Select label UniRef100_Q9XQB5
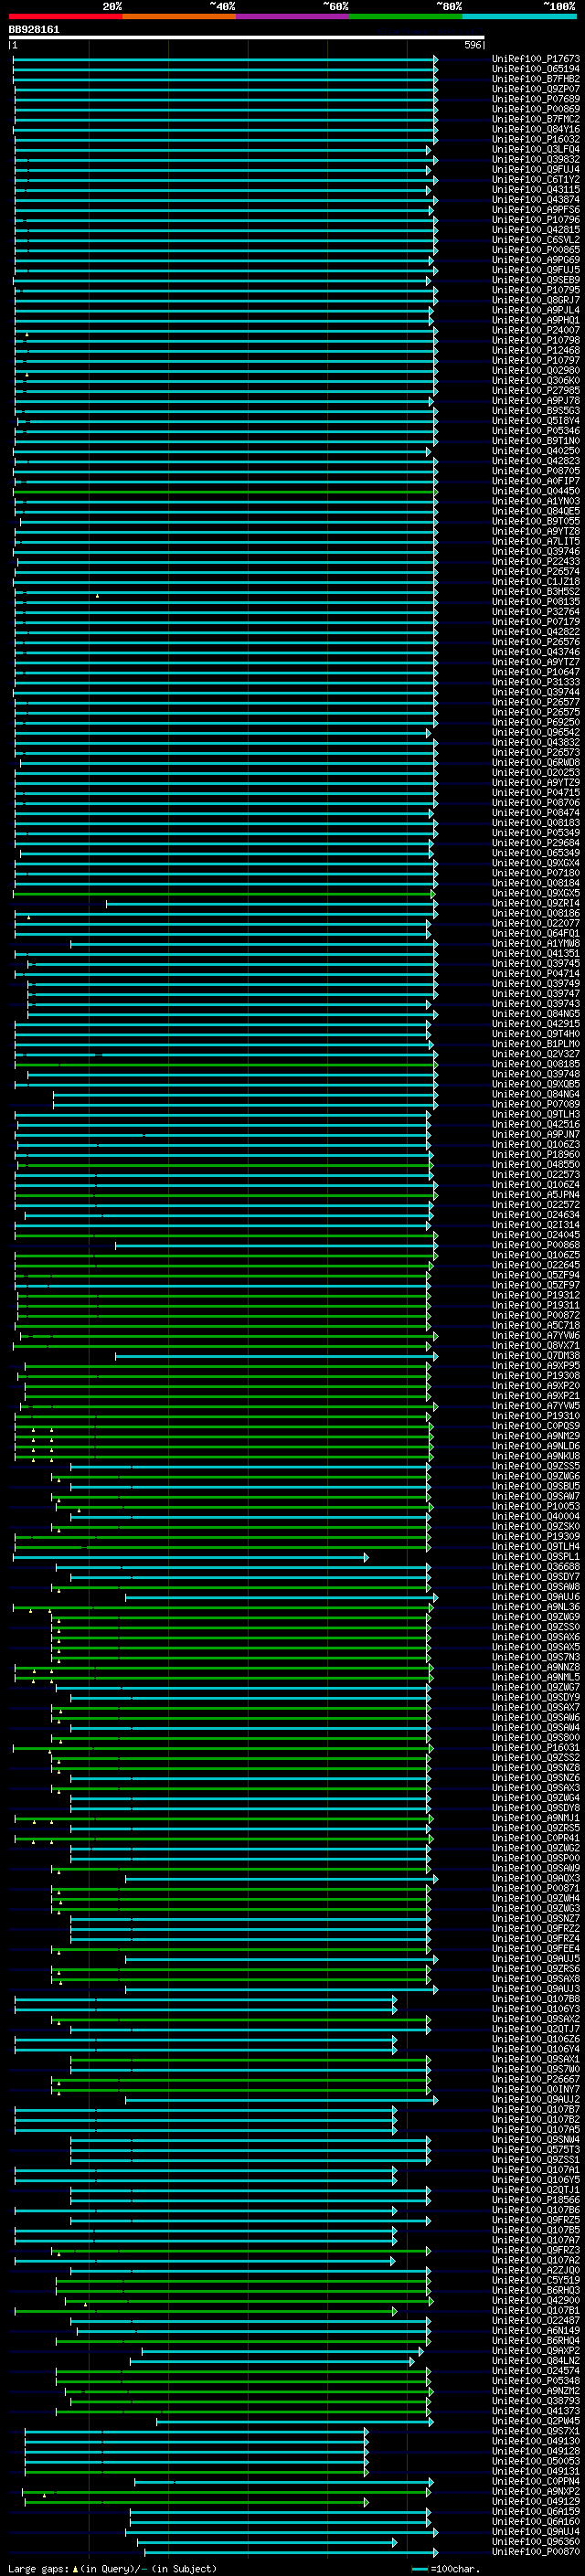The height and width of the screenshot is (2576, 585). pyautogui.click(x=536, y=1084)
